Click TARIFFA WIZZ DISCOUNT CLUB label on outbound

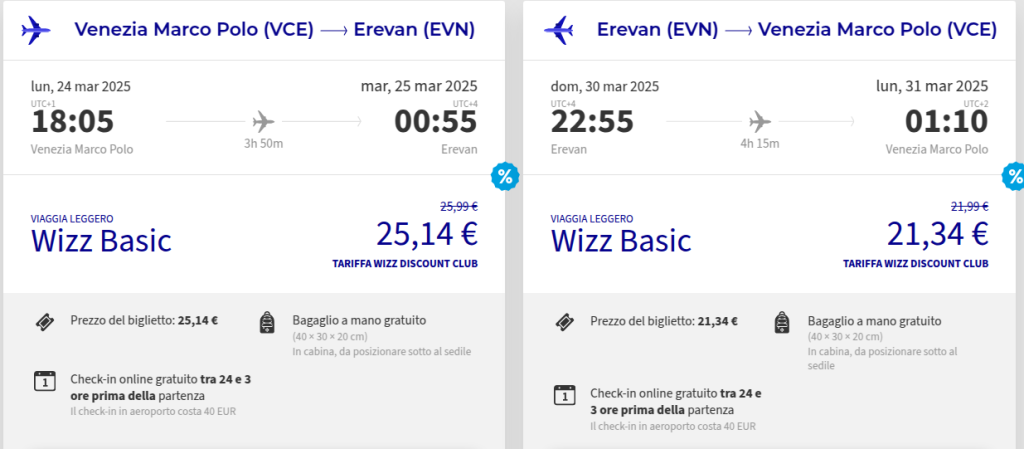pyautogui.click(x=405, y=264)
